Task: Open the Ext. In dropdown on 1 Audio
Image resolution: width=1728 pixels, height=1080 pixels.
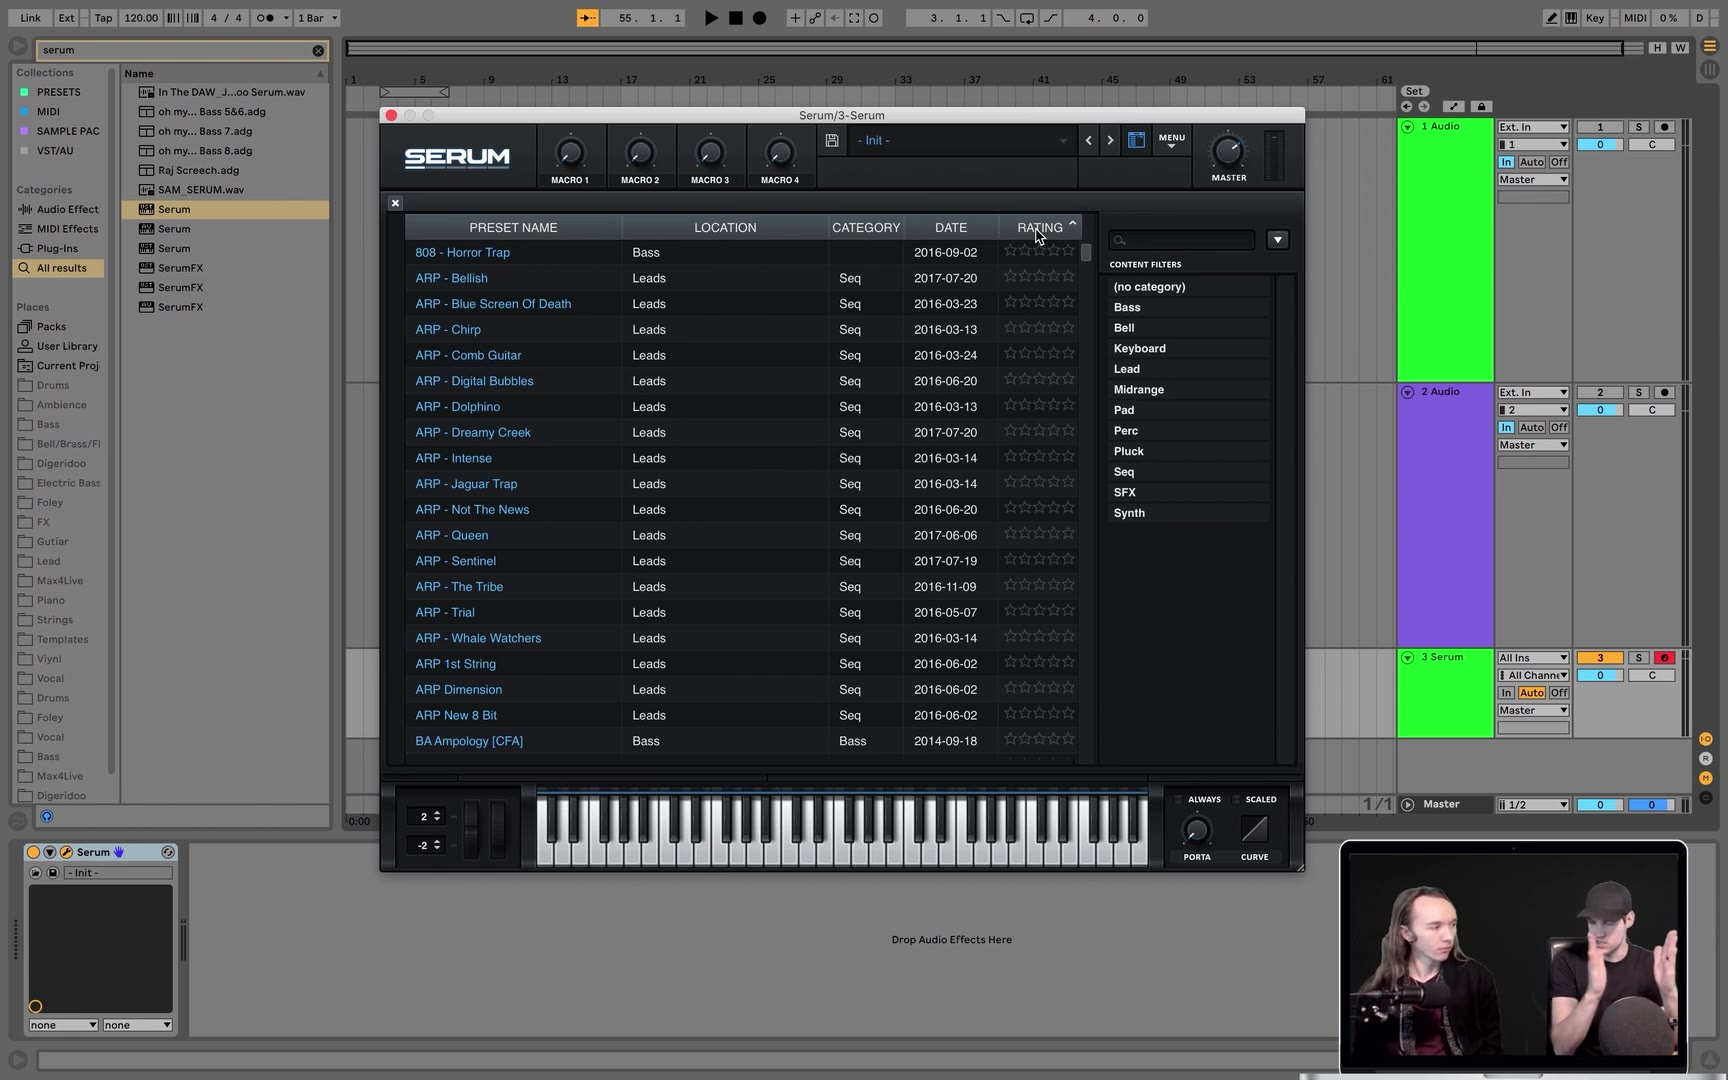Action: click(x=1533, y=127)
